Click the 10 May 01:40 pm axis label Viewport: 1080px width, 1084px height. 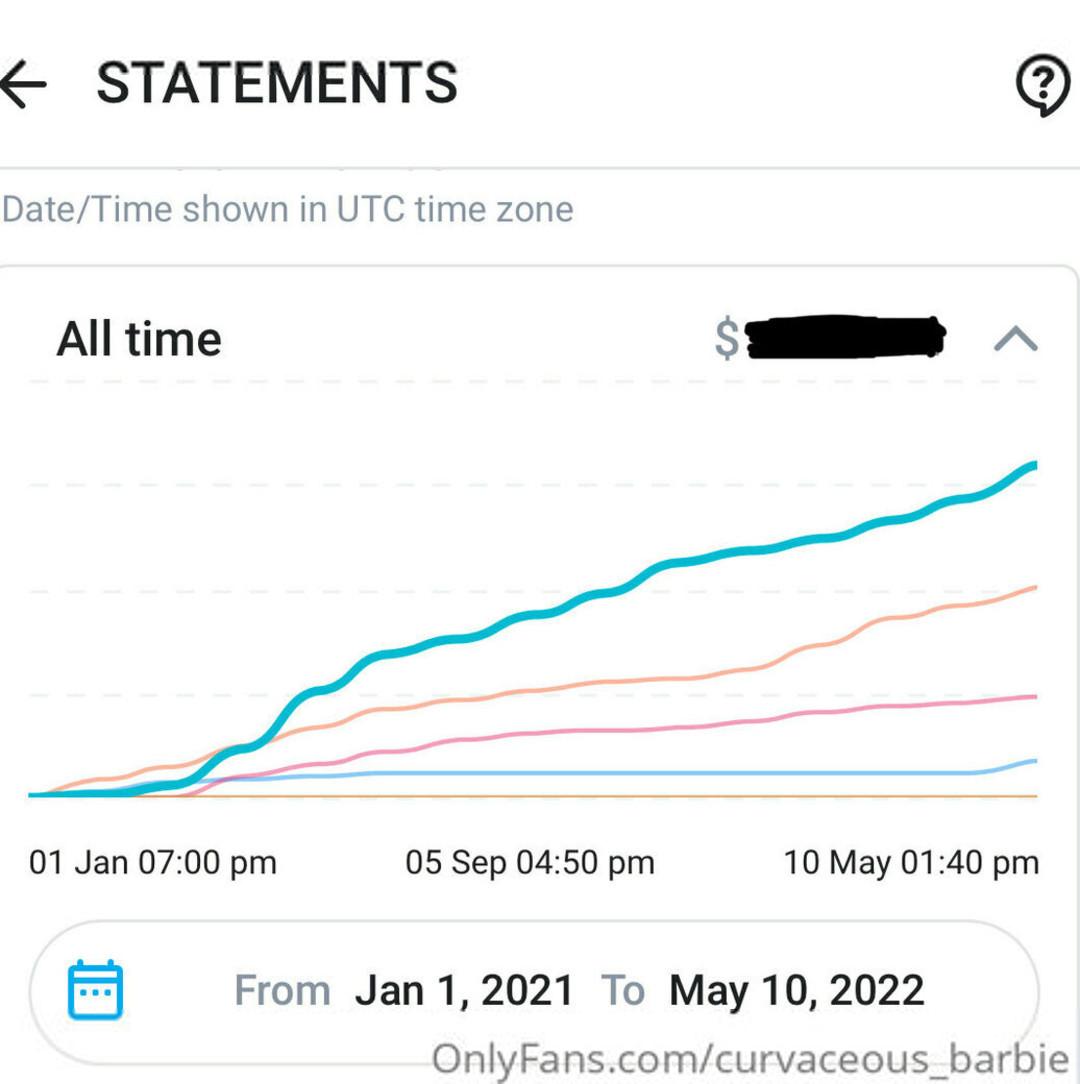pos(911,863)
